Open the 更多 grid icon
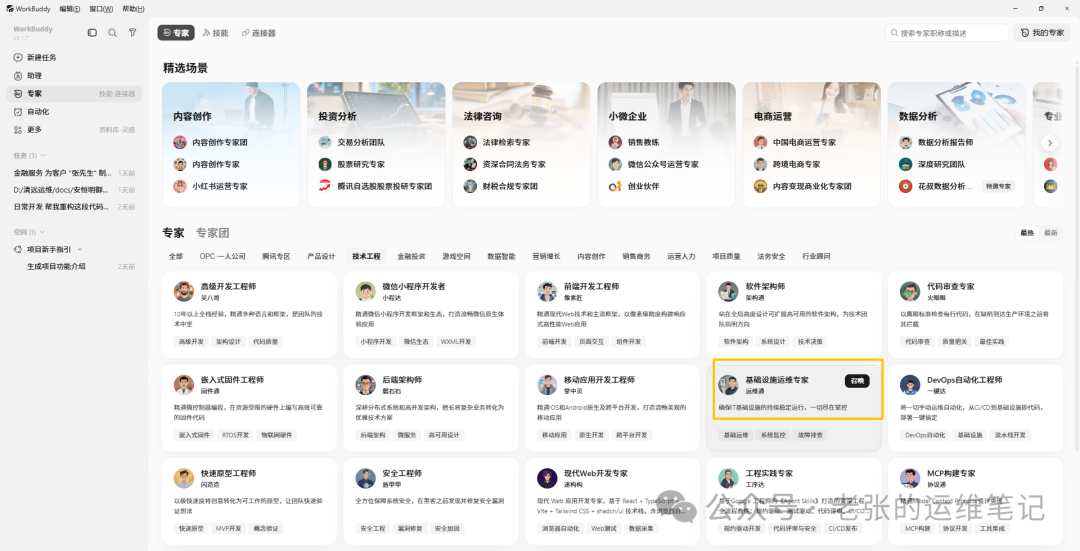 (x=18, y=129)
